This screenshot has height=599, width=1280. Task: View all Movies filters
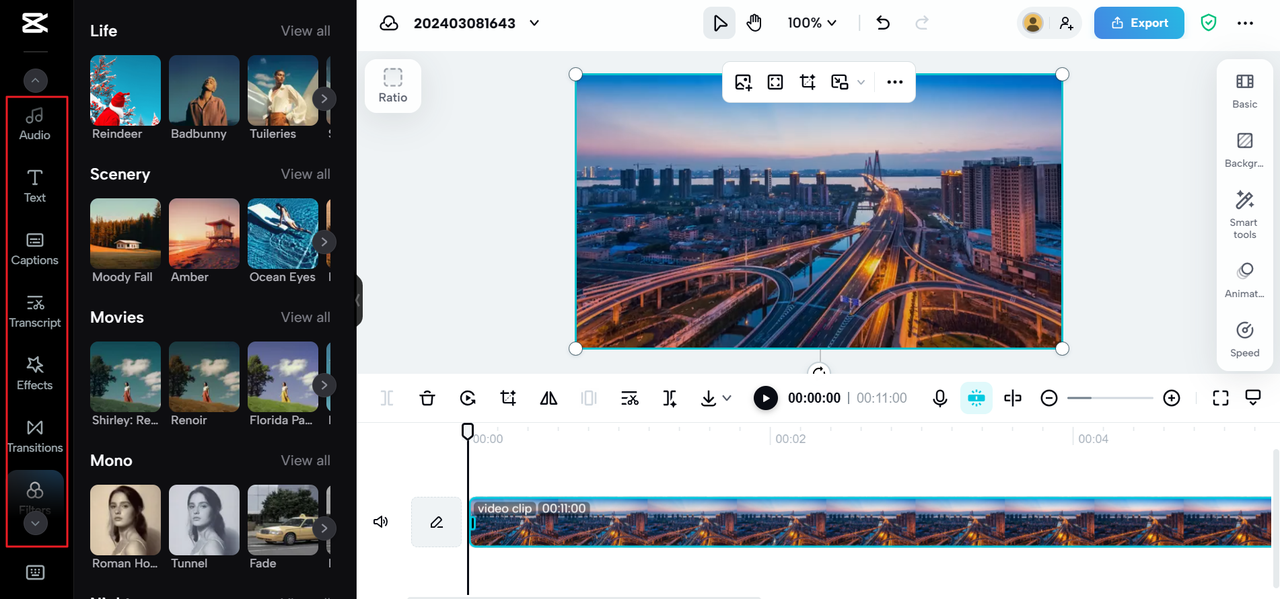305,317
